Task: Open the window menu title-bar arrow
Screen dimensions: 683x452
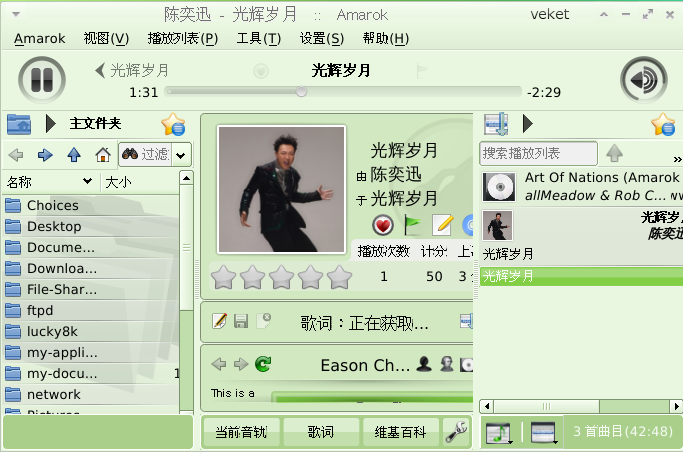Action: point(16,14)
